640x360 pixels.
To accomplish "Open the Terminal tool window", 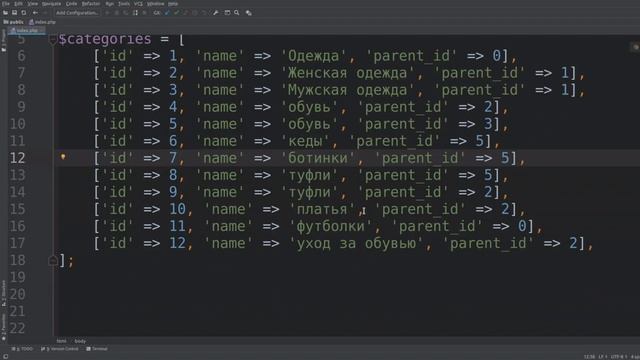I will (x=97, y=349).
